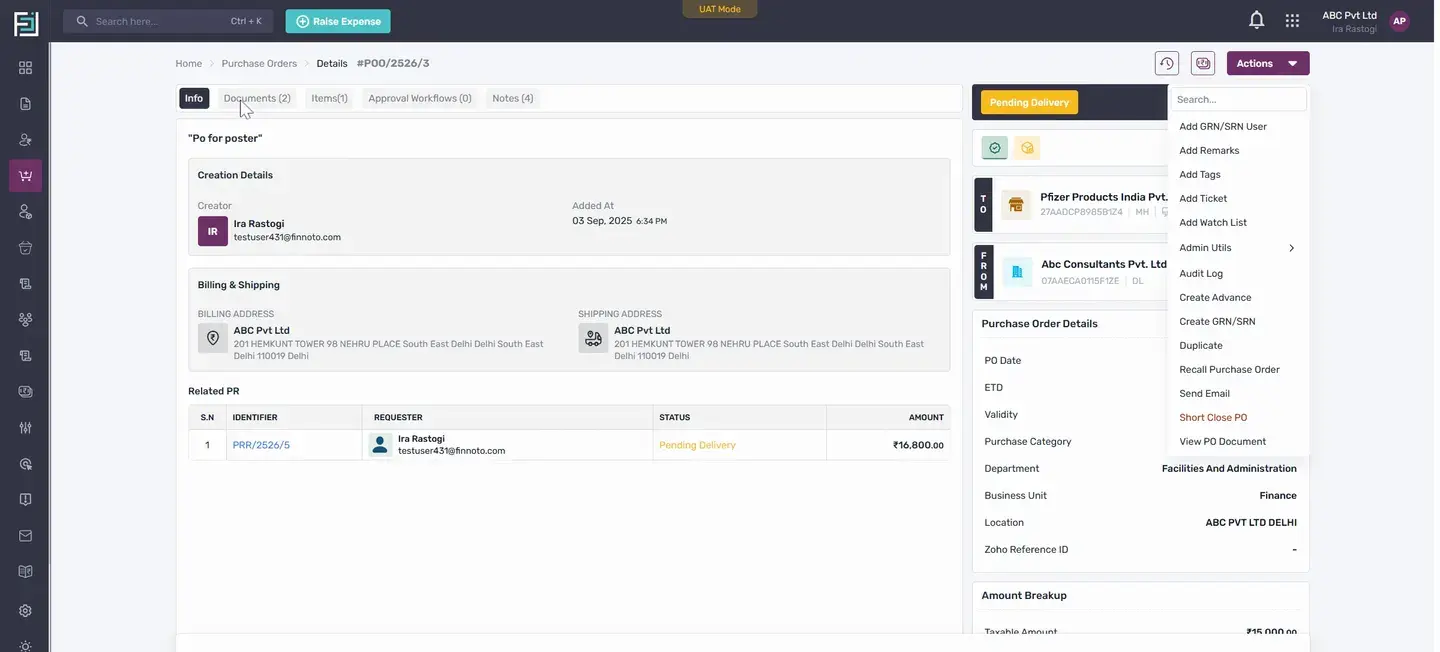Click Abc Consultants Pvt. Ltd name
This screenshot has width=1440, height=652.
click(x=1104, y=264)
